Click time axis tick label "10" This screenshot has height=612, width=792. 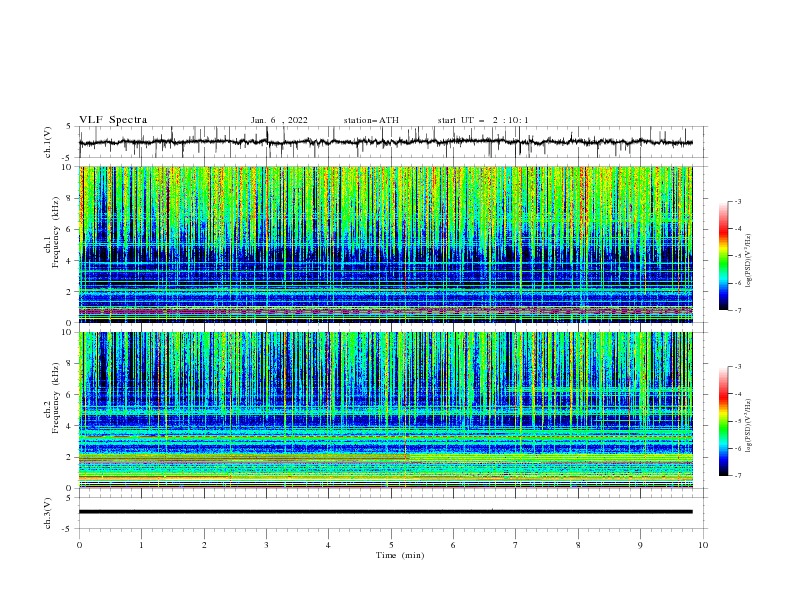point(703,545)
